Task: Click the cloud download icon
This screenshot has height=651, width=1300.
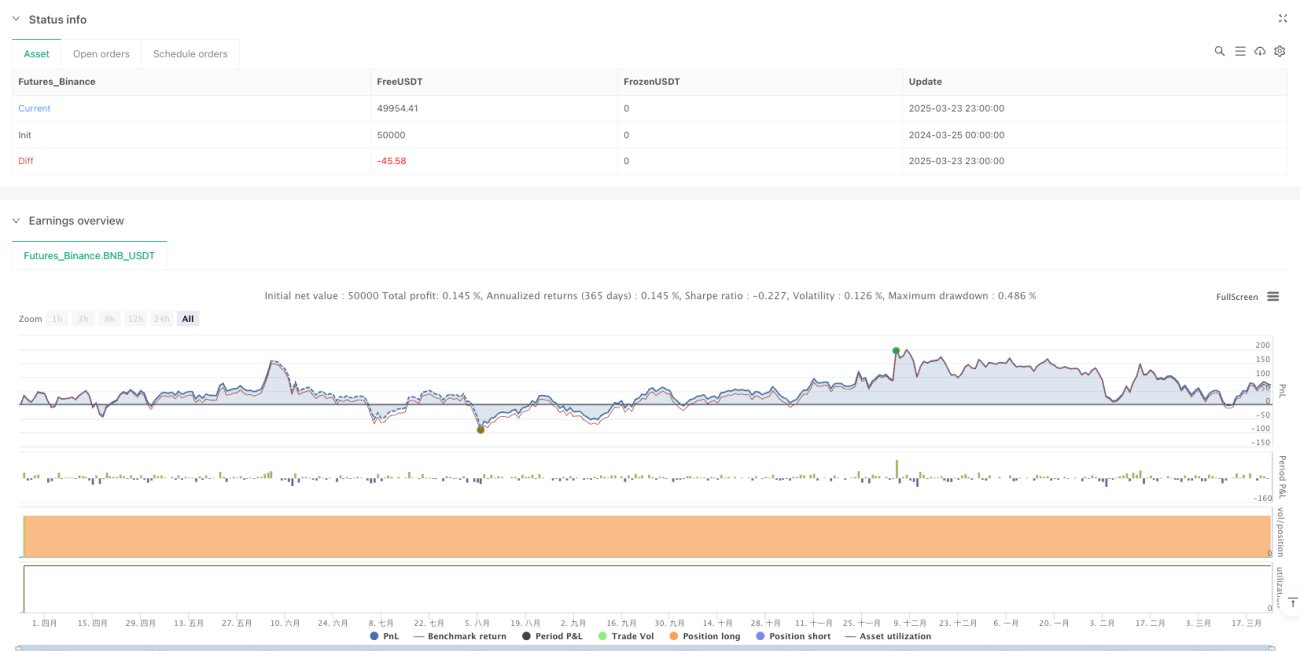Action: click(x=1260, y=51)
